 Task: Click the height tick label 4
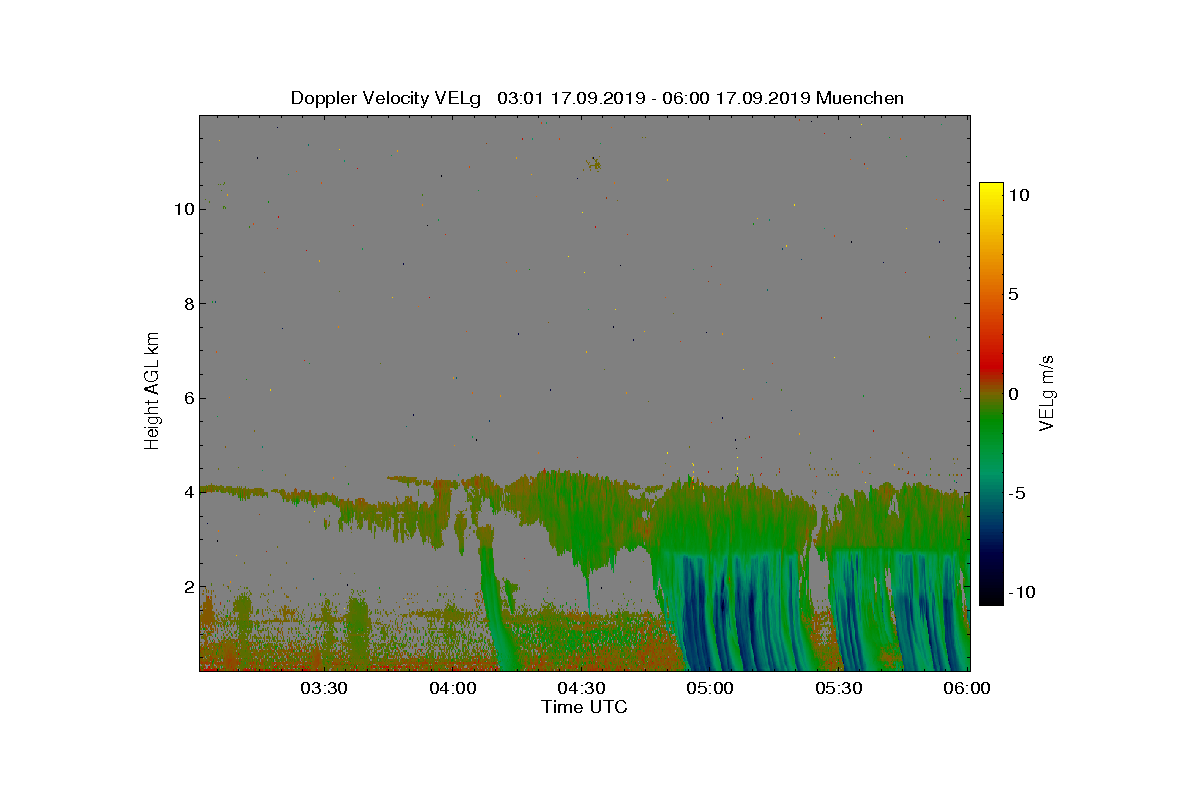click(188, 492)
